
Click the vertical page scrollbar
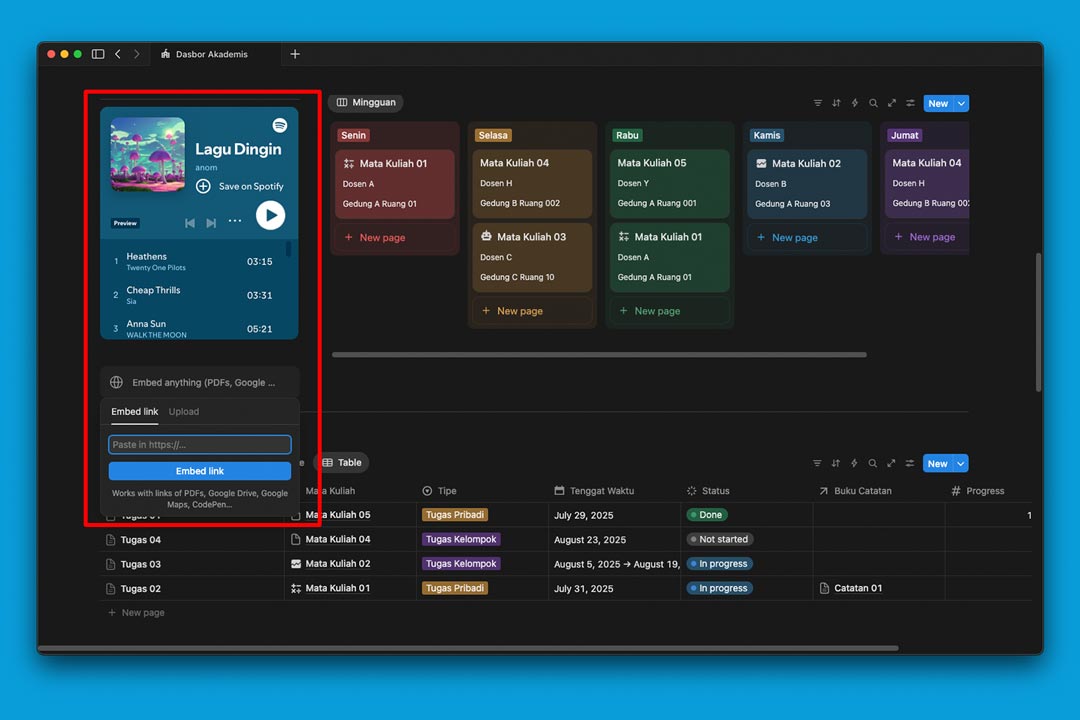pos(1038,322)
